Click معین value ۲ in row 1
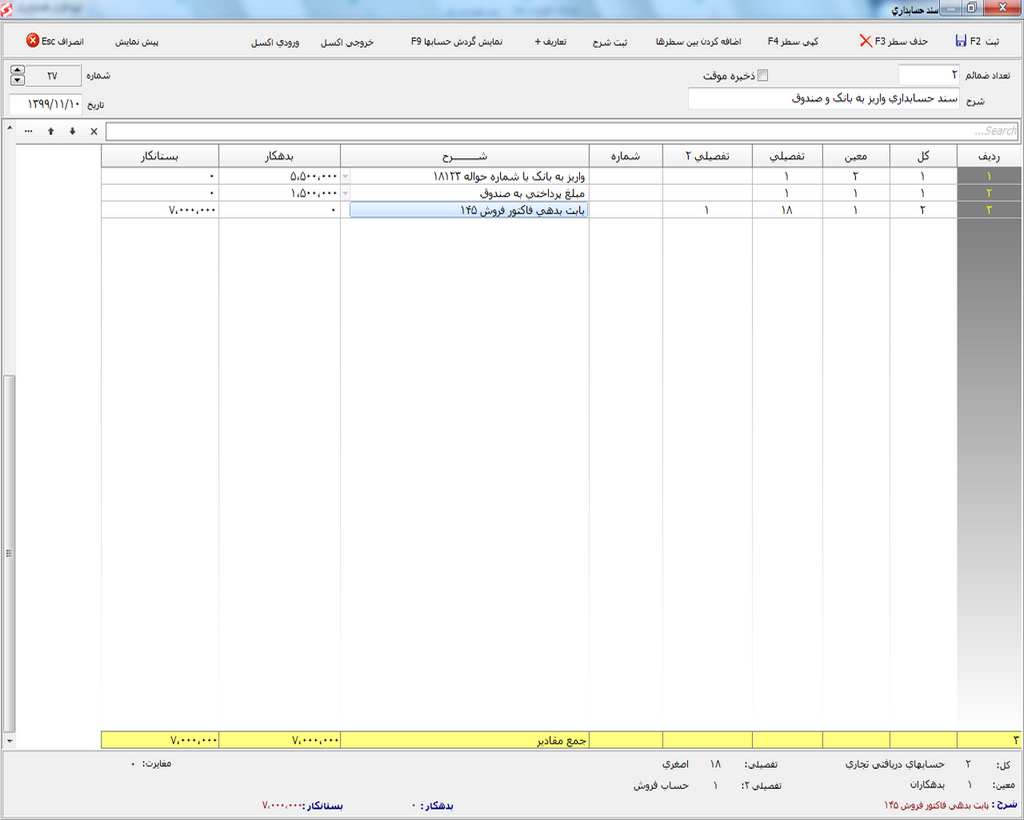 (x=856, y=176)
